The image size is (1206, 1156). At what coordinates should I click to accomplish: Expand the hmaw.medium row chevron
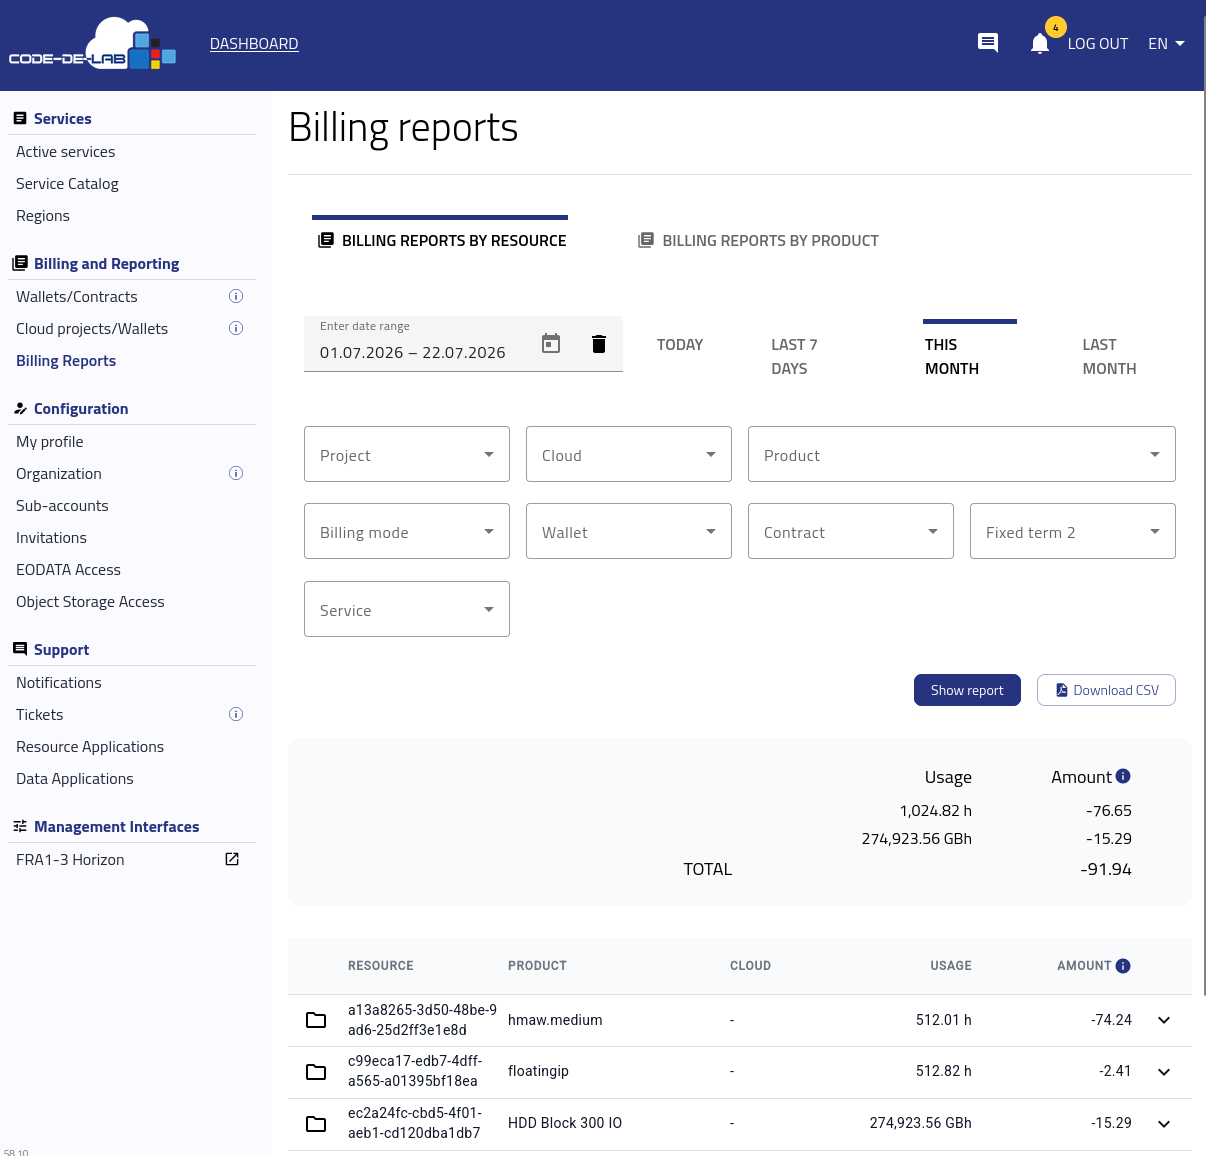[x=1164, y=1020]
